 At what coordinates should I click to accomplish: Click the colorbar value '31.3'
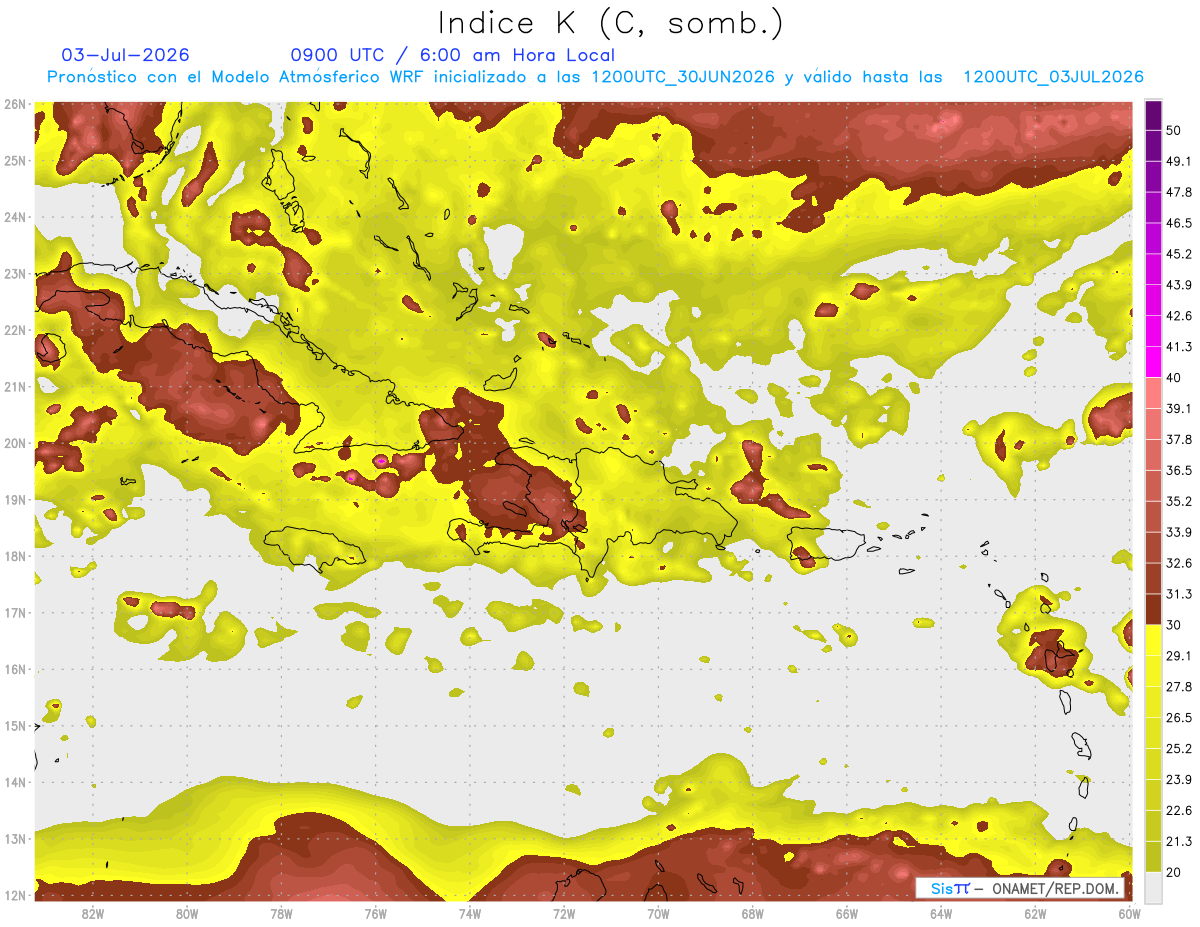[x=1178, y=594]
